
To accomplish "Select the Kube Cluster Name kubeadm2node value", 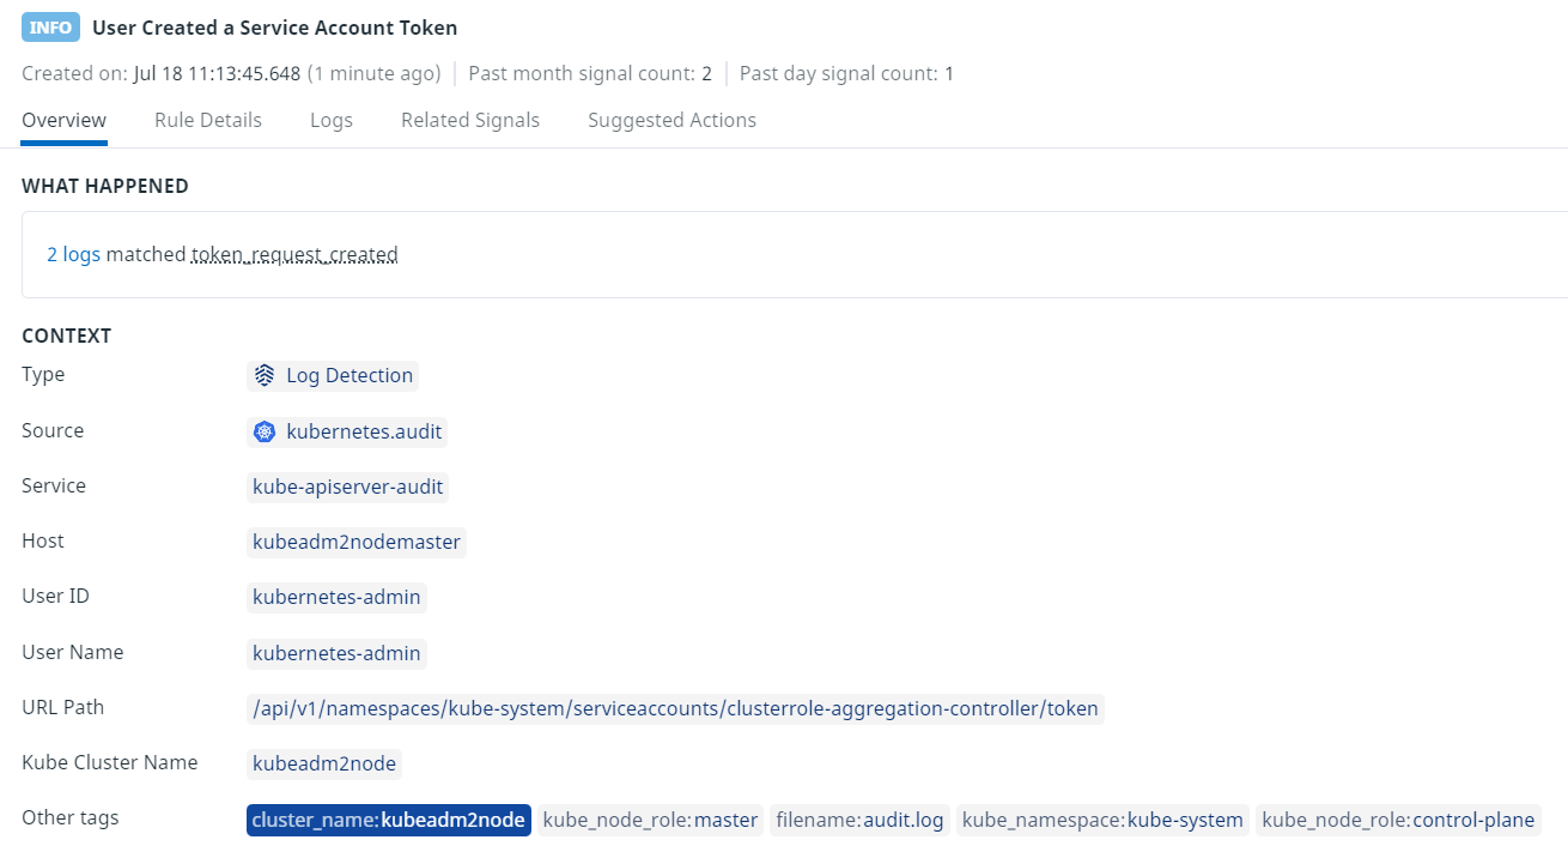I will click(x=324, y=763).
